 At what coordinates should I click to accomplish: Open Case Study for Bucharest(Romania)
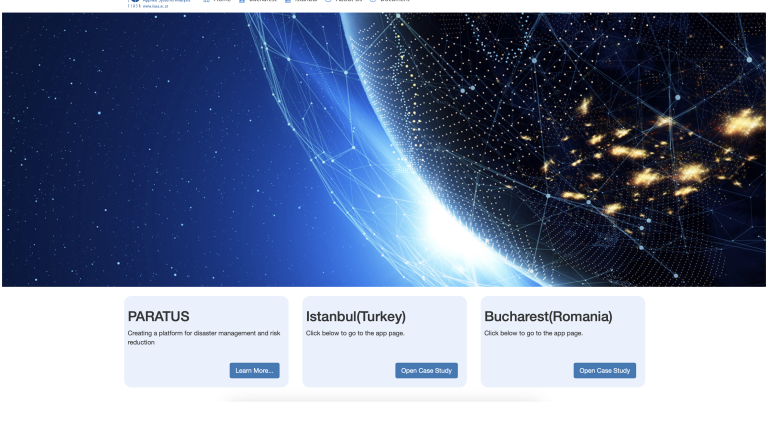point(604,370)
